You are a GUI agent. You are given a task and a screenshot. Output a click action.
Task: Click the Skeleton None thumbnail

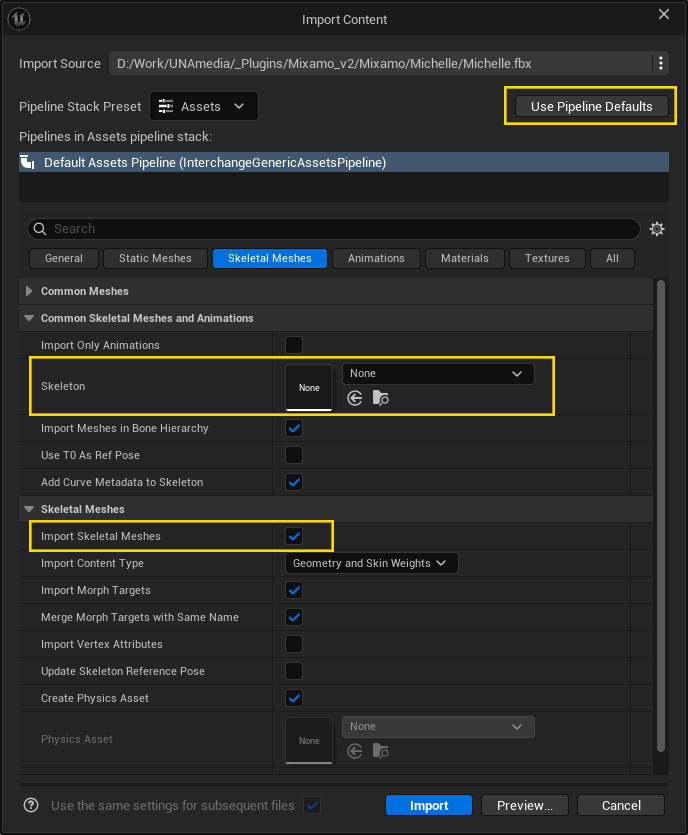click(x=309, y=387)
